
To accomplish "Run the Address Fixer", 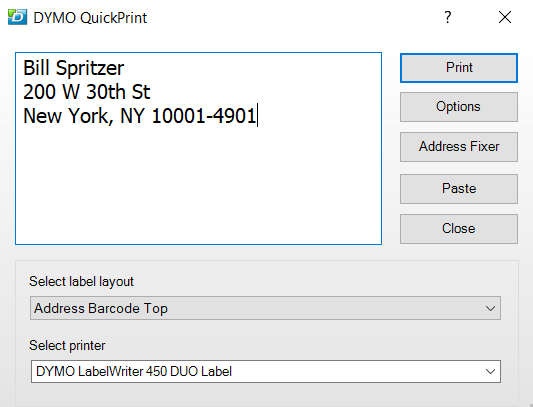I will pos(459,147).
